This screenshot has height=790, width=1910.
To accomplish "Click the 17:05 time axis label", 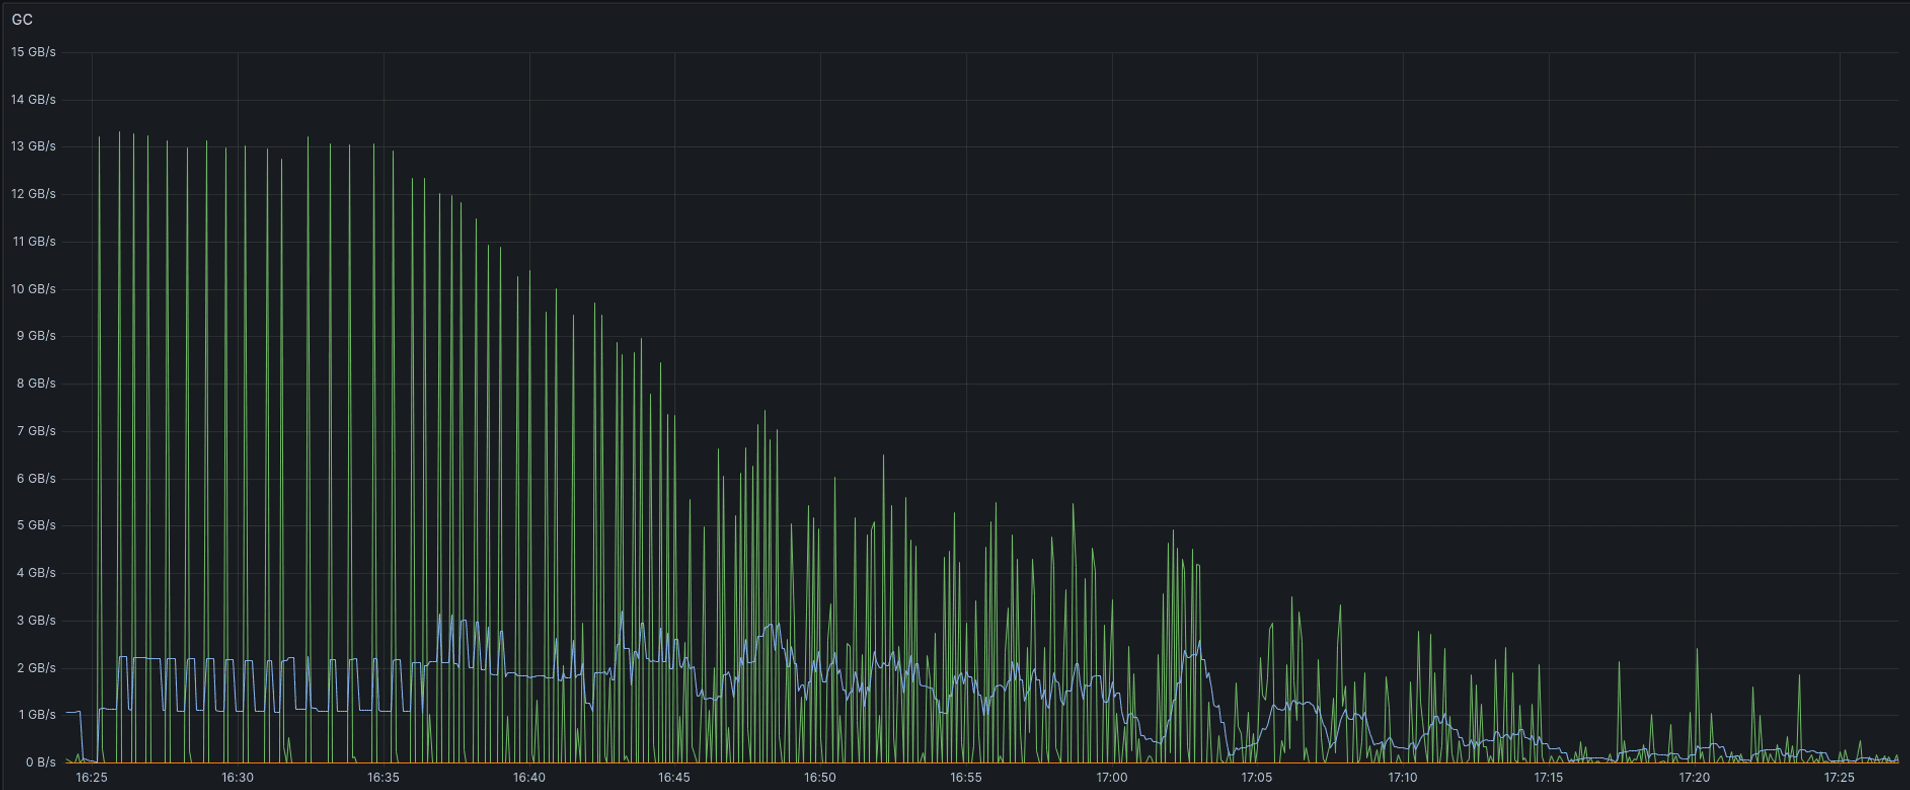I will (x=1257, y=777).
